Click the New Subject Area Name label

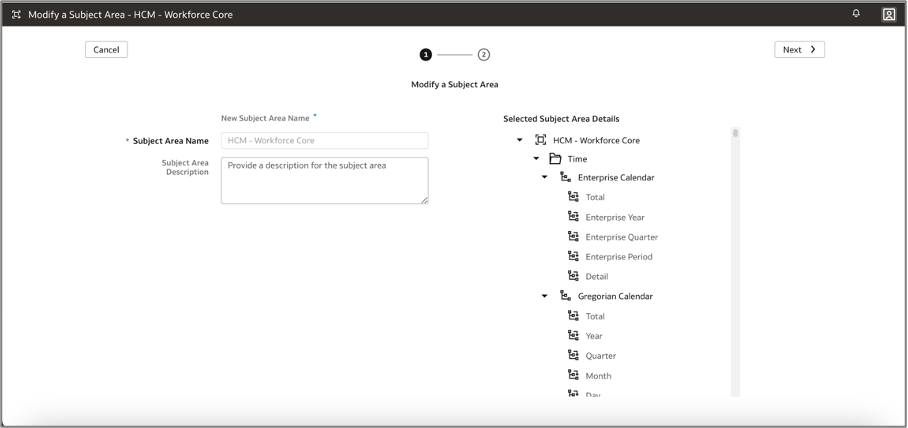click(265, 118)
